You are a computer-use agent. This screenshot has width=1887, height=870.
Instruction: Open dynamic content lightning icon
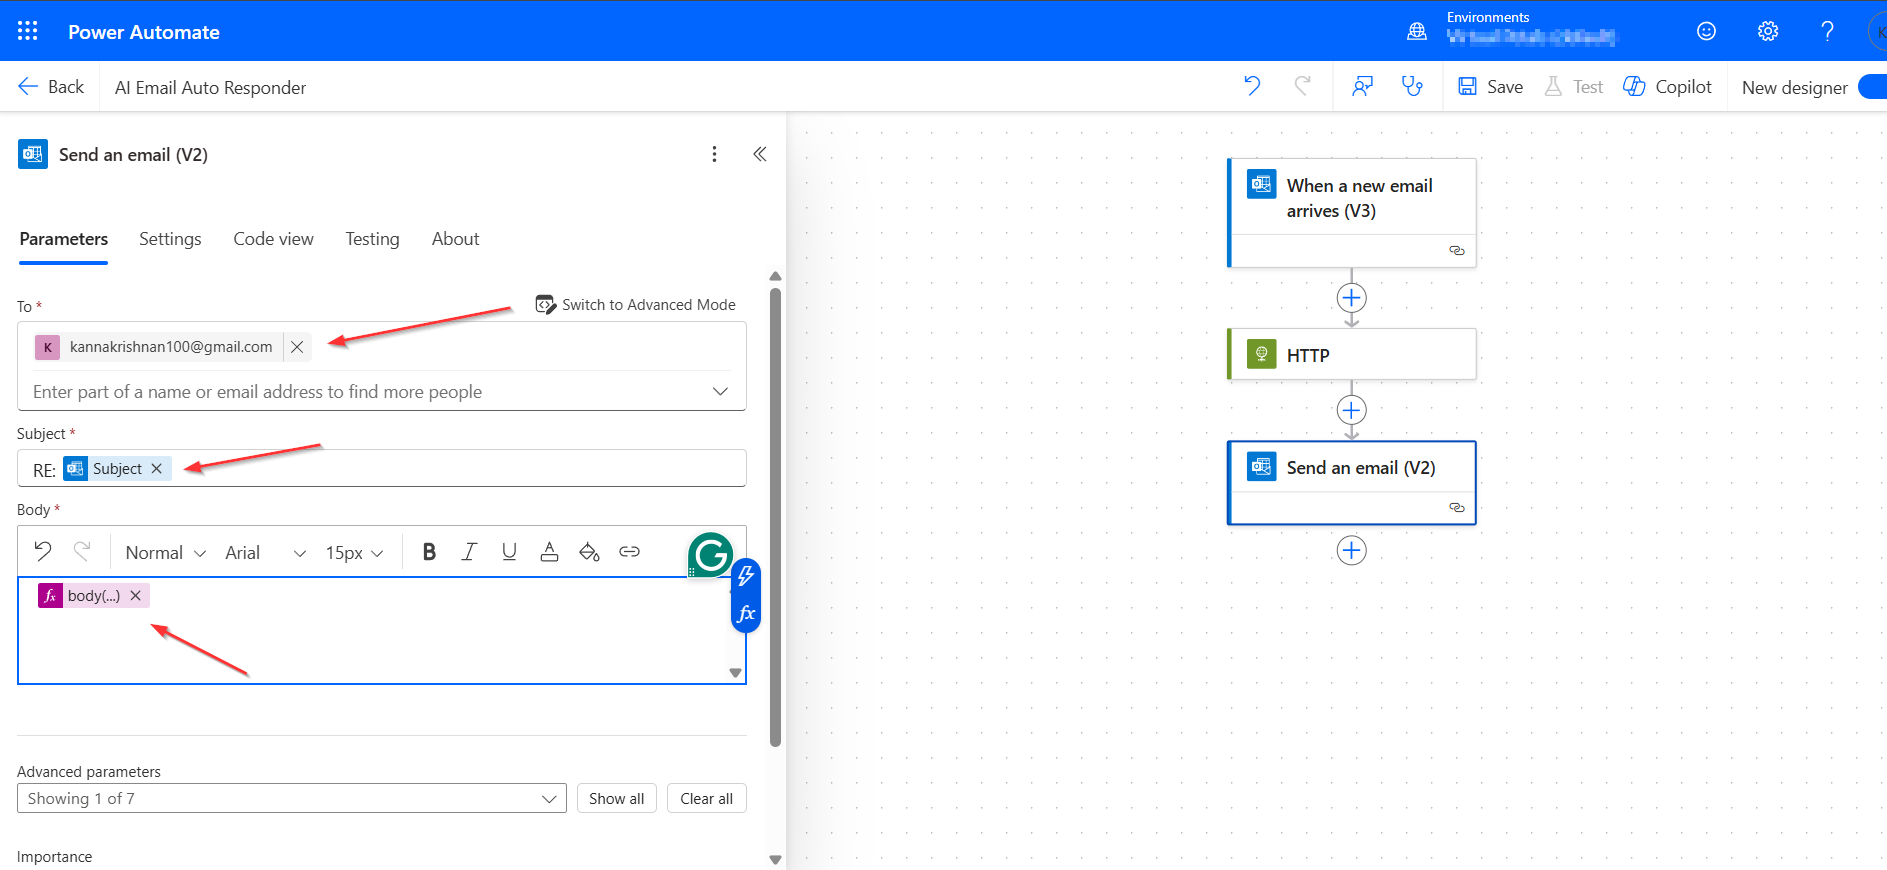[746, 577]
